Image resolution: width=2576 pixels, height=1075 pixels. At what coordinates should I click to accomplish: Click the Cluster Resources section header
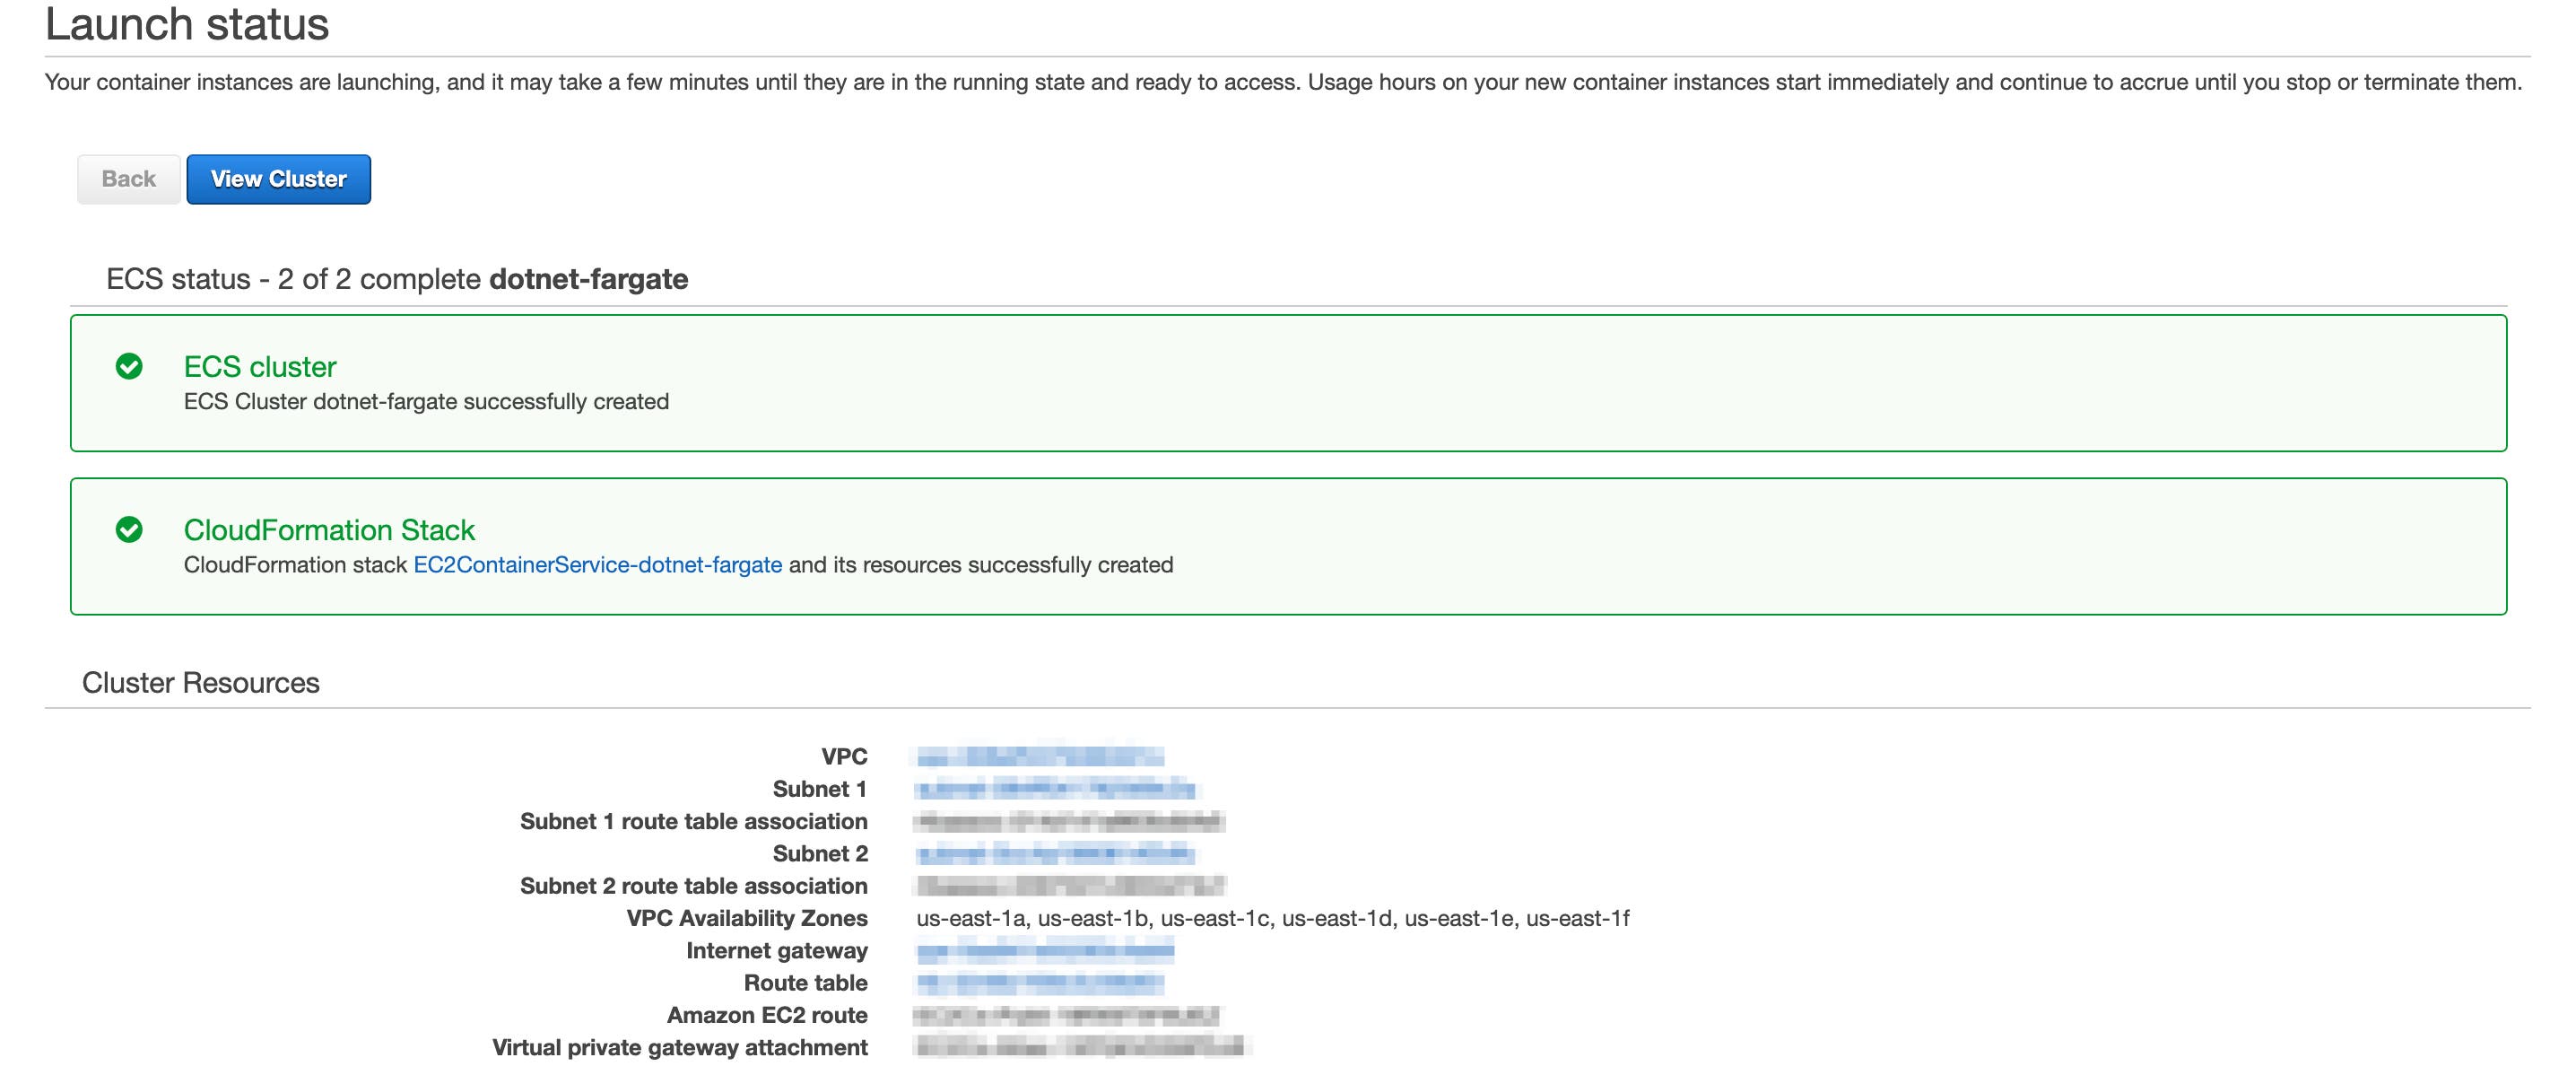[x=201, y=683]
